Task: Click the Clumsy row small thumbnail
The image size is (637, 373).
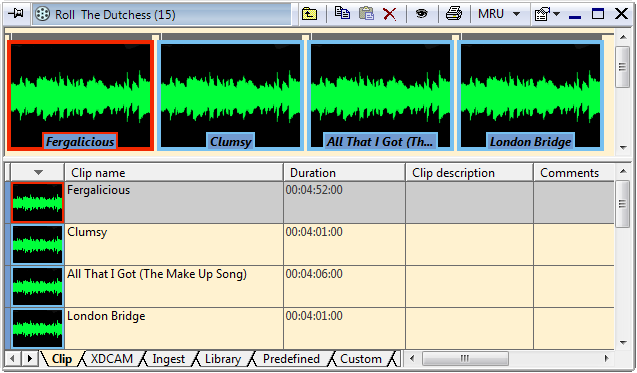Action: coord(37,245)
